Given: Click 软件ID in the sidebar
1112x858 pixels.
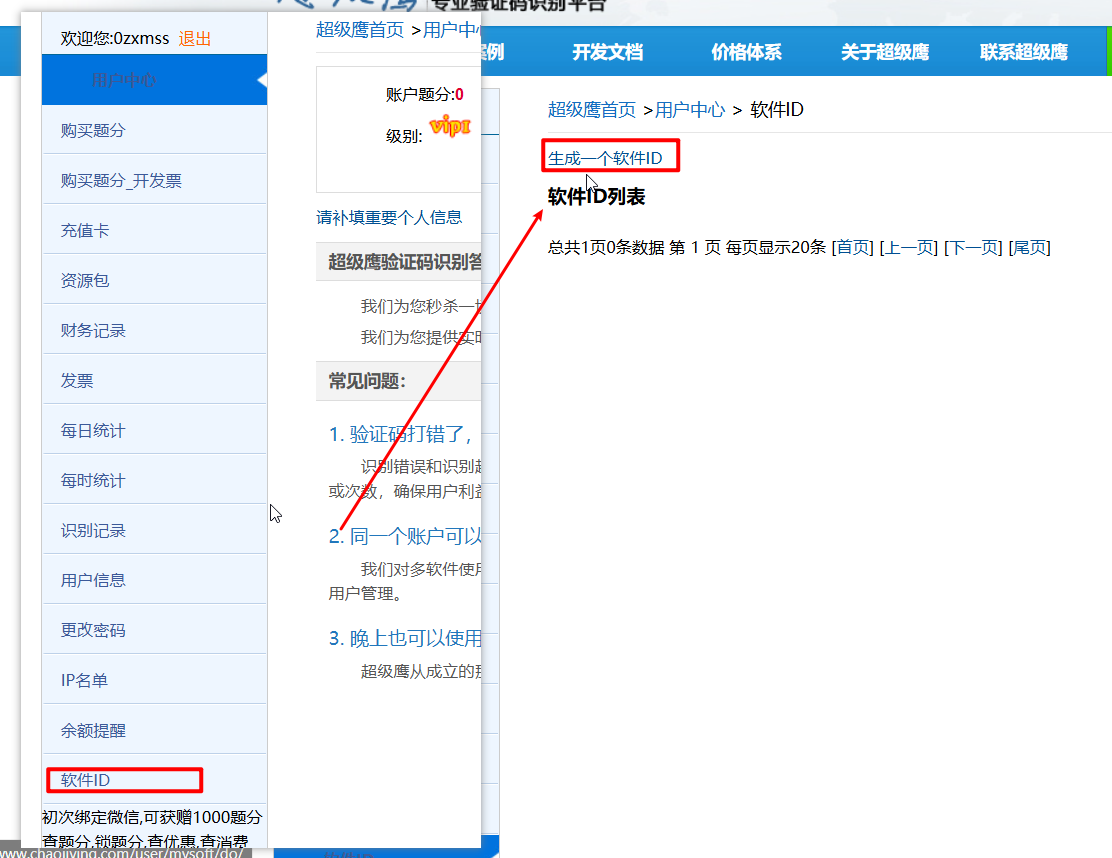Looking at the screenshot, I should pos(85,780).
